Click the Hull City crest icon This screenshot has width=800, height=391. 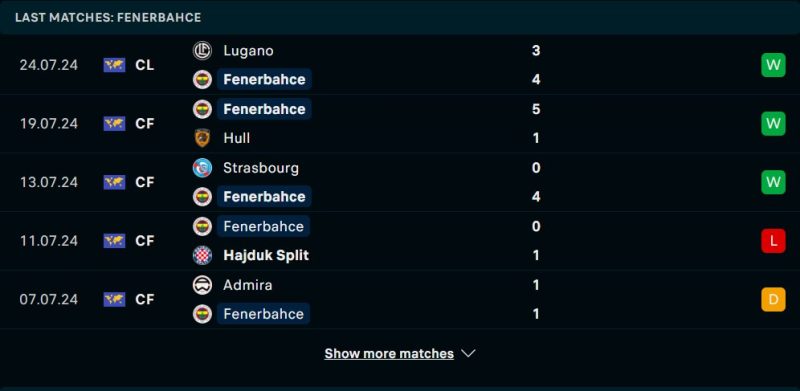click(x=202, y=138)
